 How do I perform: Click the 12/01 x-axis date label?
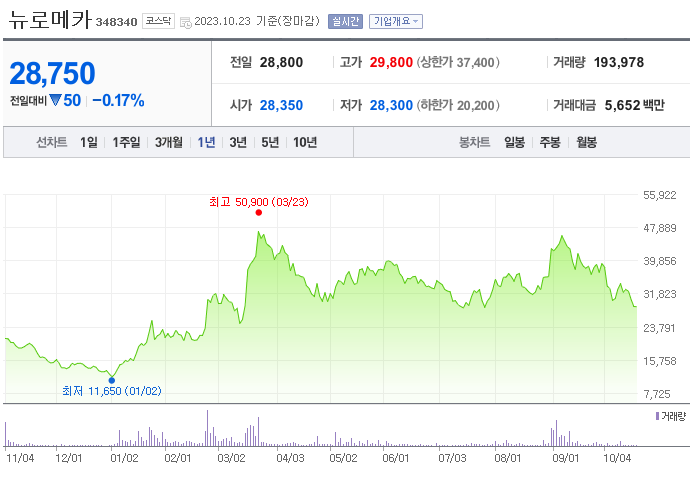69,458
